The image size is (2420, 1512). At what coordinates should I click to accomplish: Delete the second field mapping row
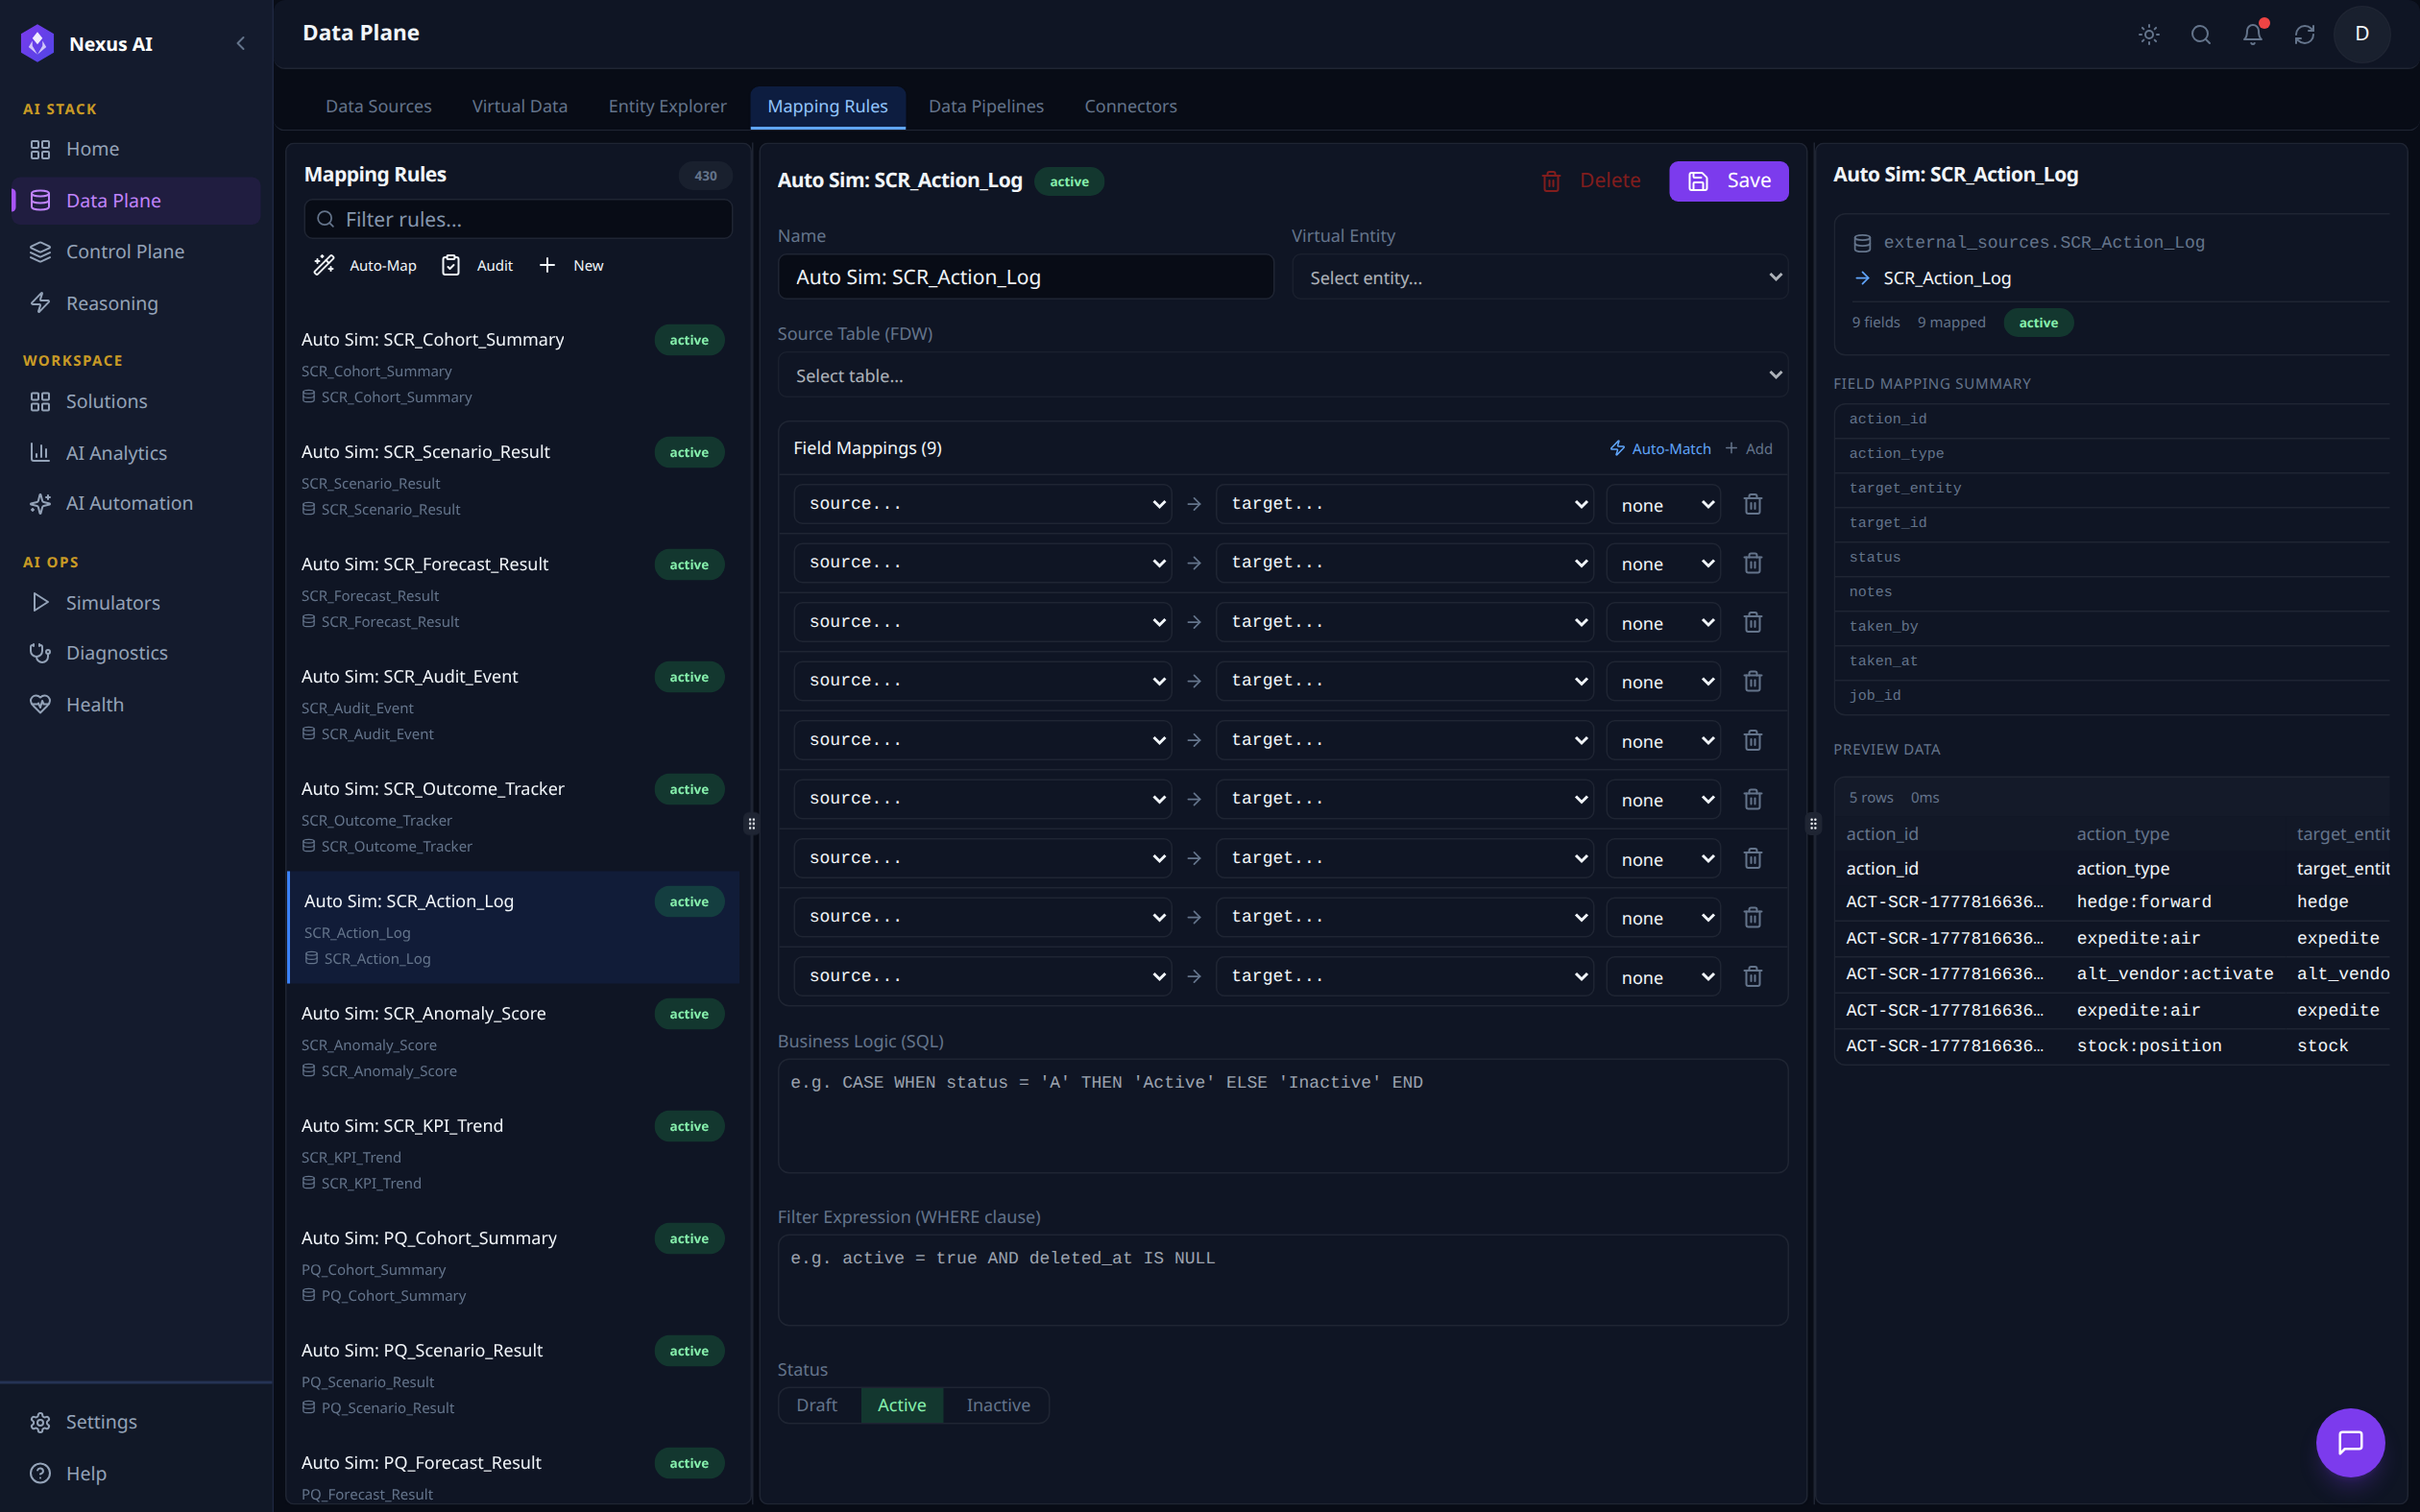click(1753, 563)
